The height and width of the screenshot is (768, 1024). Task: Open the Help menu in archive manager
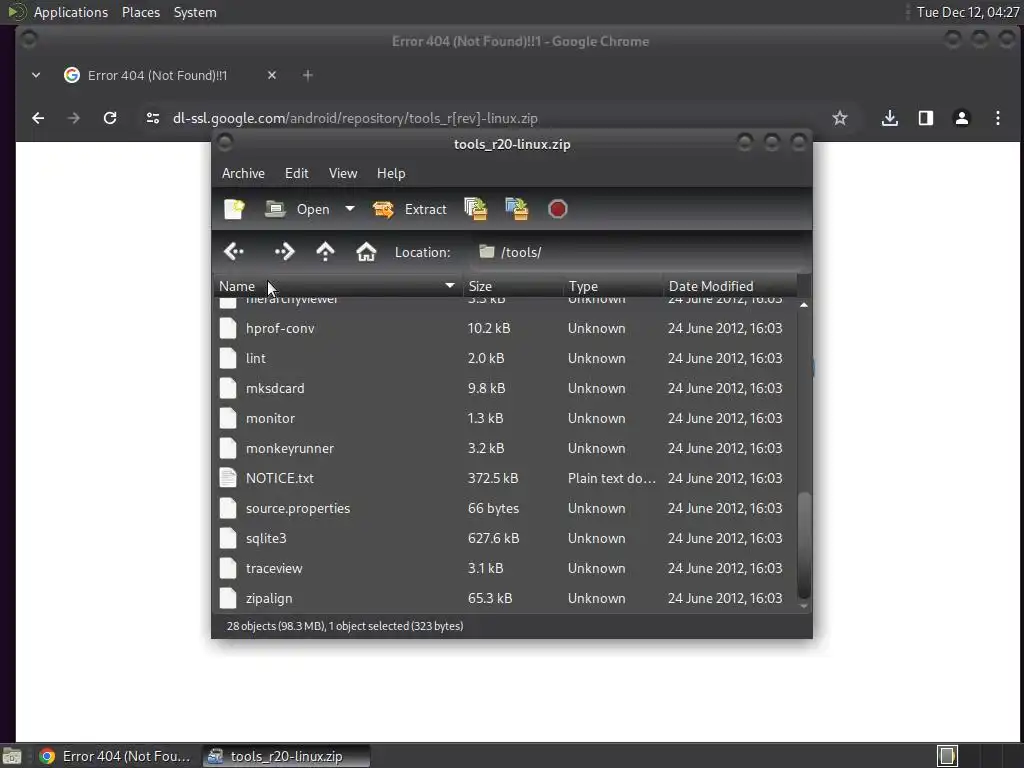coord(391,173)
